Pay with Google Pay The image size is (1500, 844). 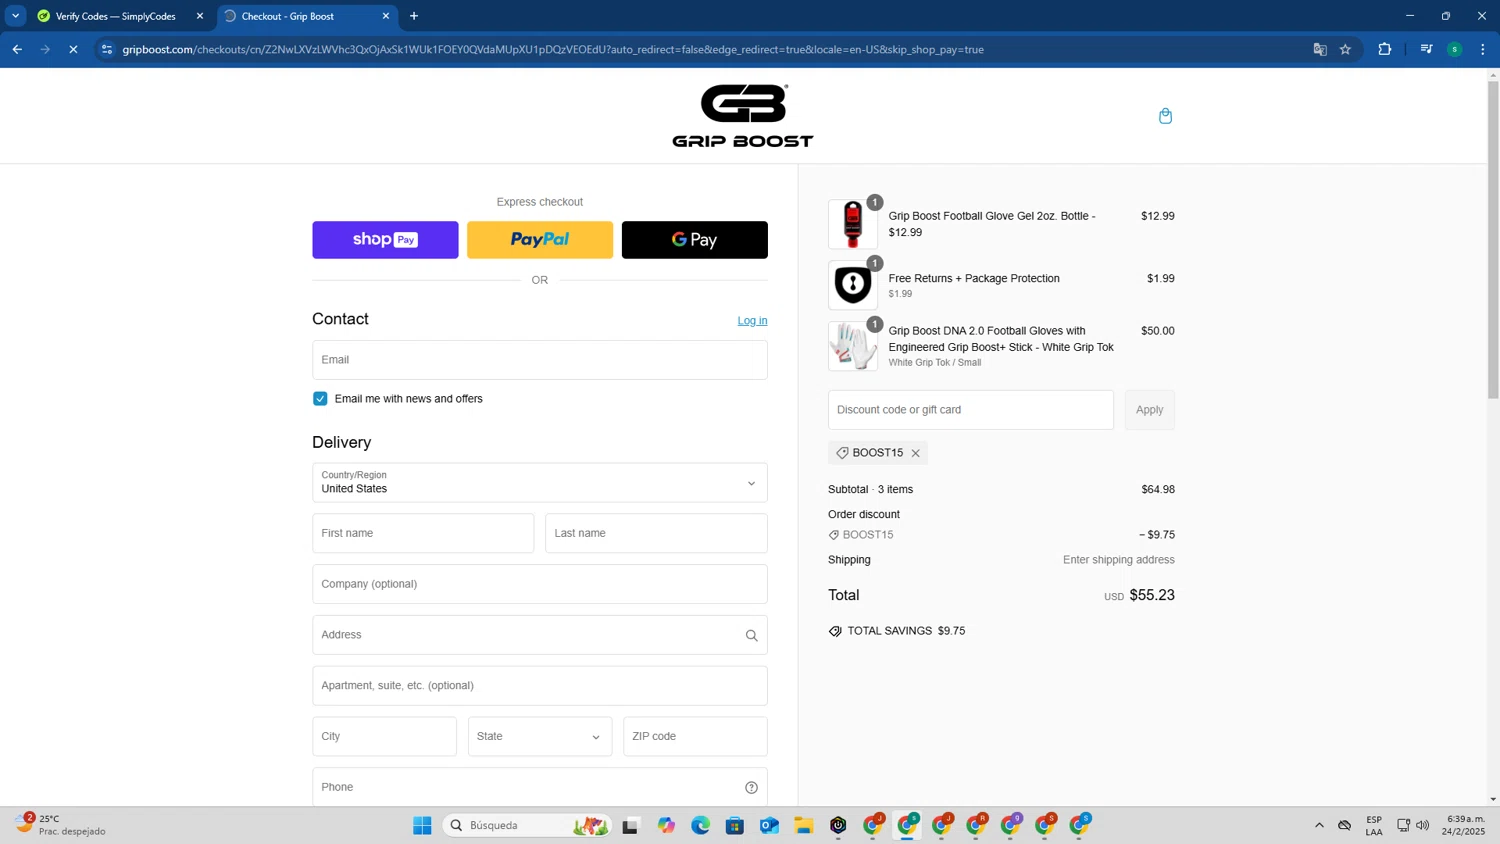695,240
